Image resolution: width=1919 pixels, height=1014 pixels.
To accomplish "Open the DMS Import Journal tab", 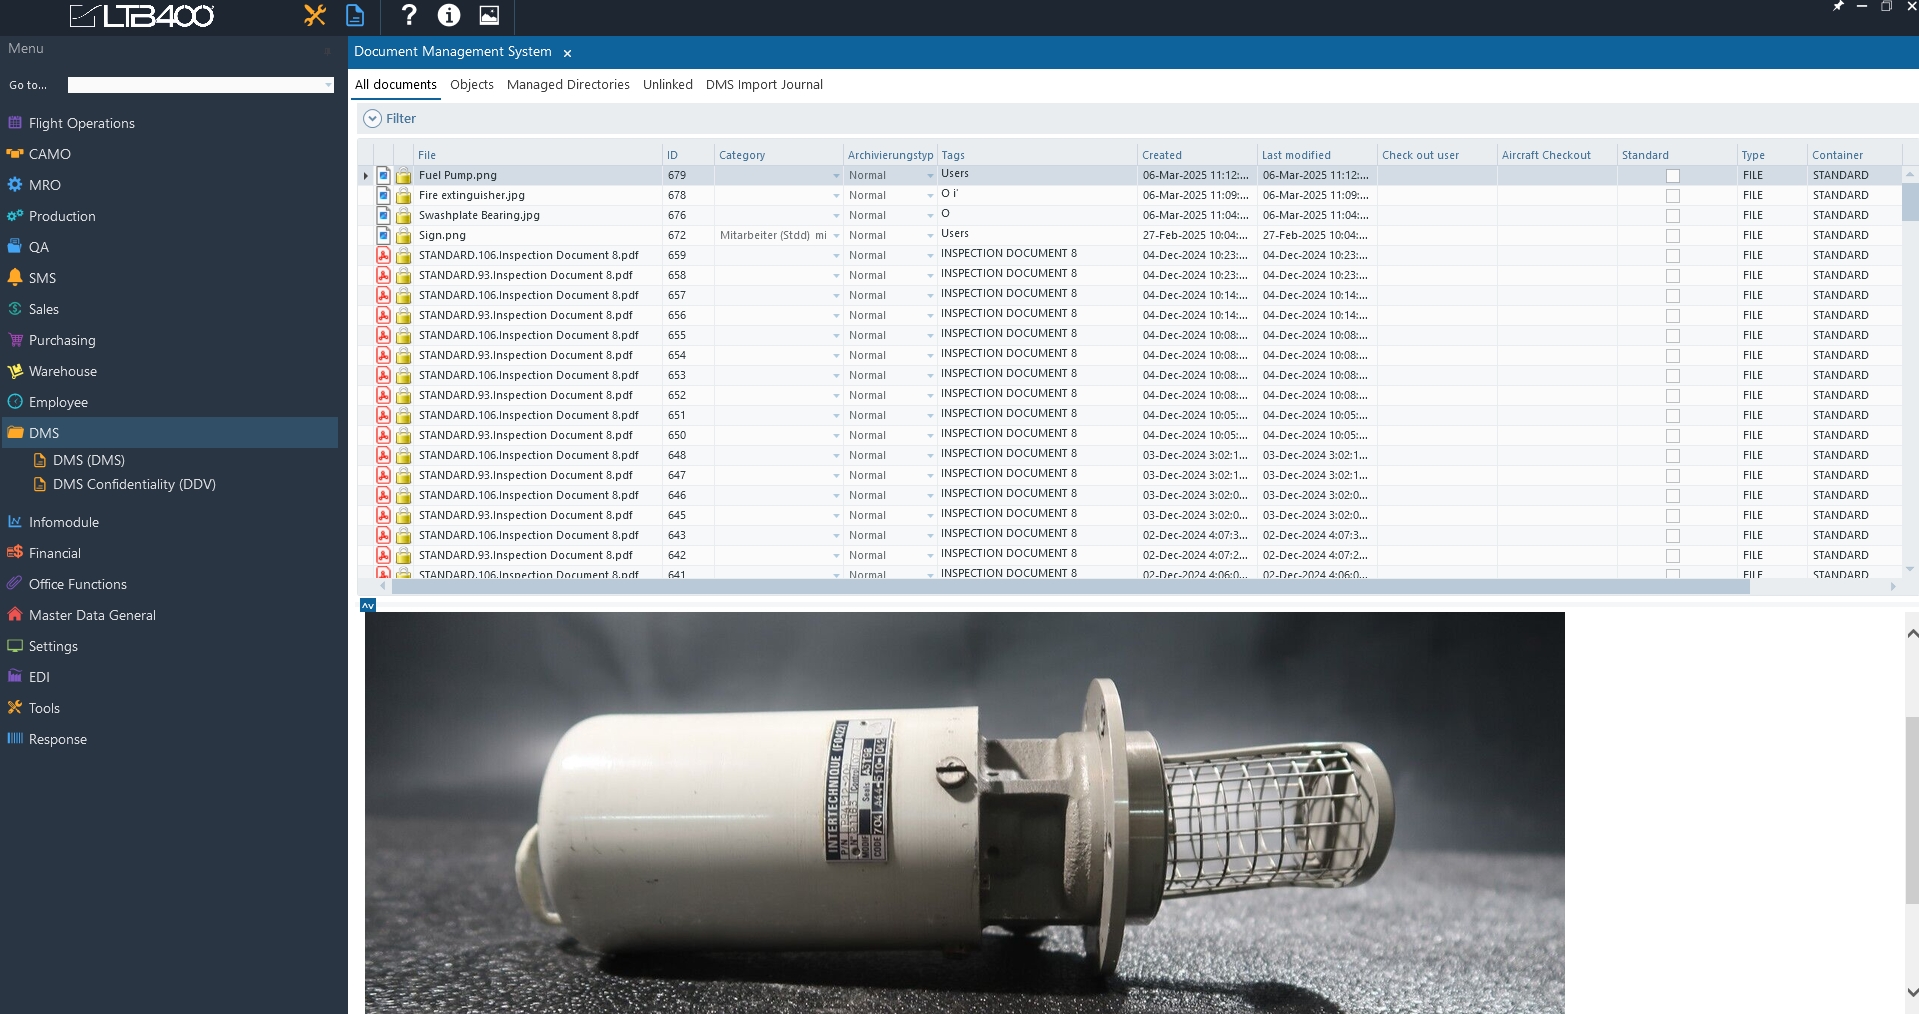I will [x=764, y=85].
